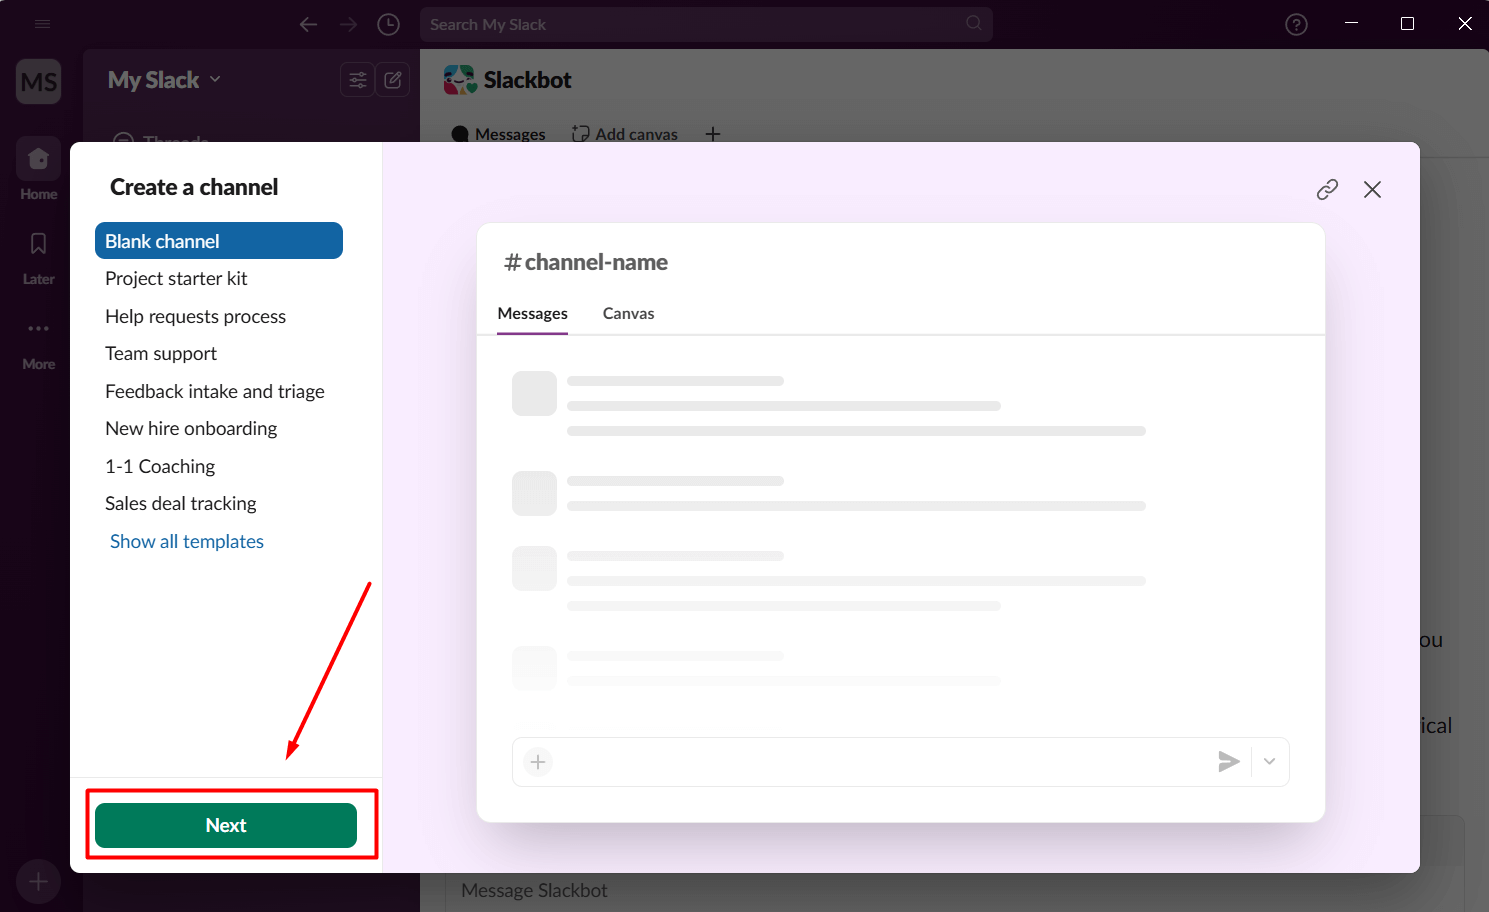Switch to the Canvas tab in preview
The image size is (1489, 912).
coord(628,313)
